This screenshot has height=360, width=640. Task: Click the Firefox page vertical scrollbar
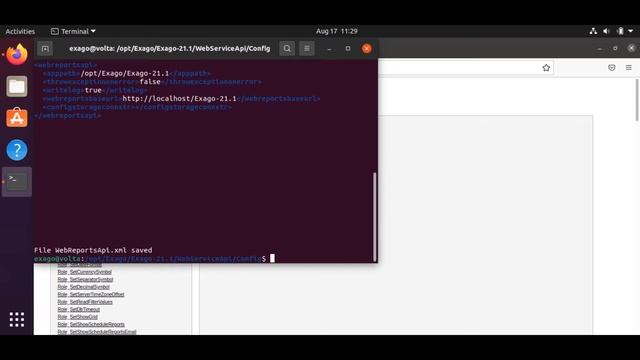pyautogui.click(x=637, y=100)
